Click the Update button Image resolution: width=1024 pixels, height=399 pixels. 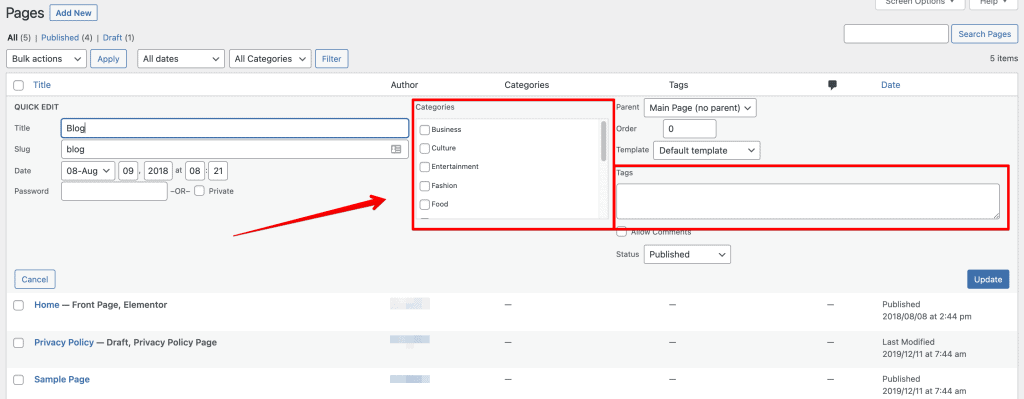[x=988, y=279]
